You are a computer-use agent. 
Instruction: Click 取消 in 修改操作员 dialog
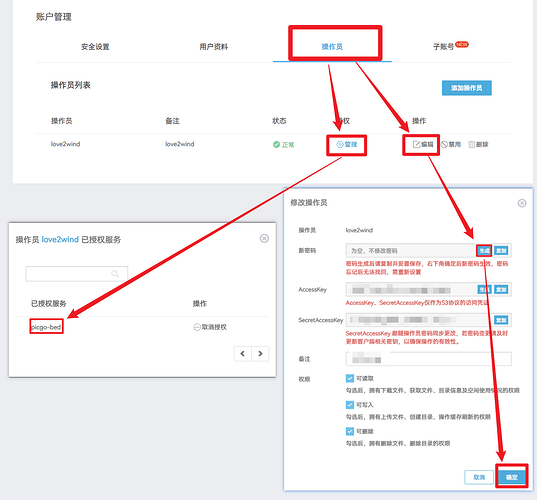coord(479,477)
